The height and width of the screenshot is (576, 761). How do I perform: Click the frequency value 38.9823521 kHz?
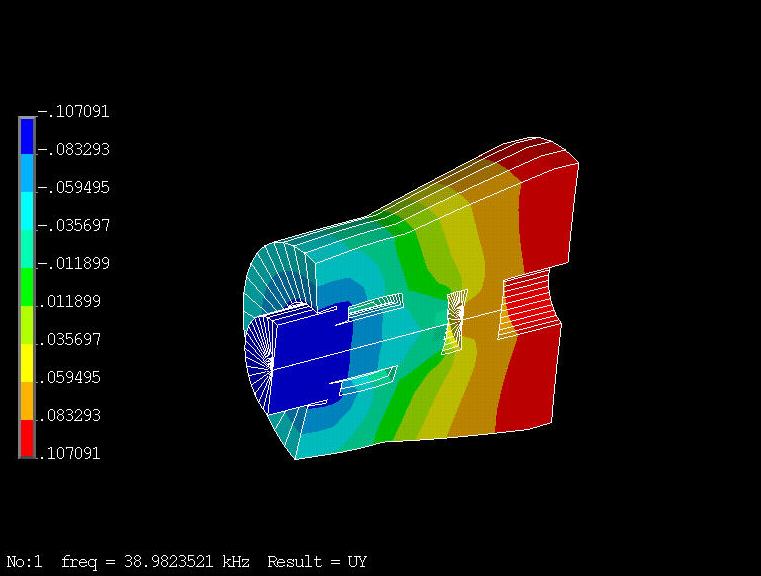pos(187,562)
